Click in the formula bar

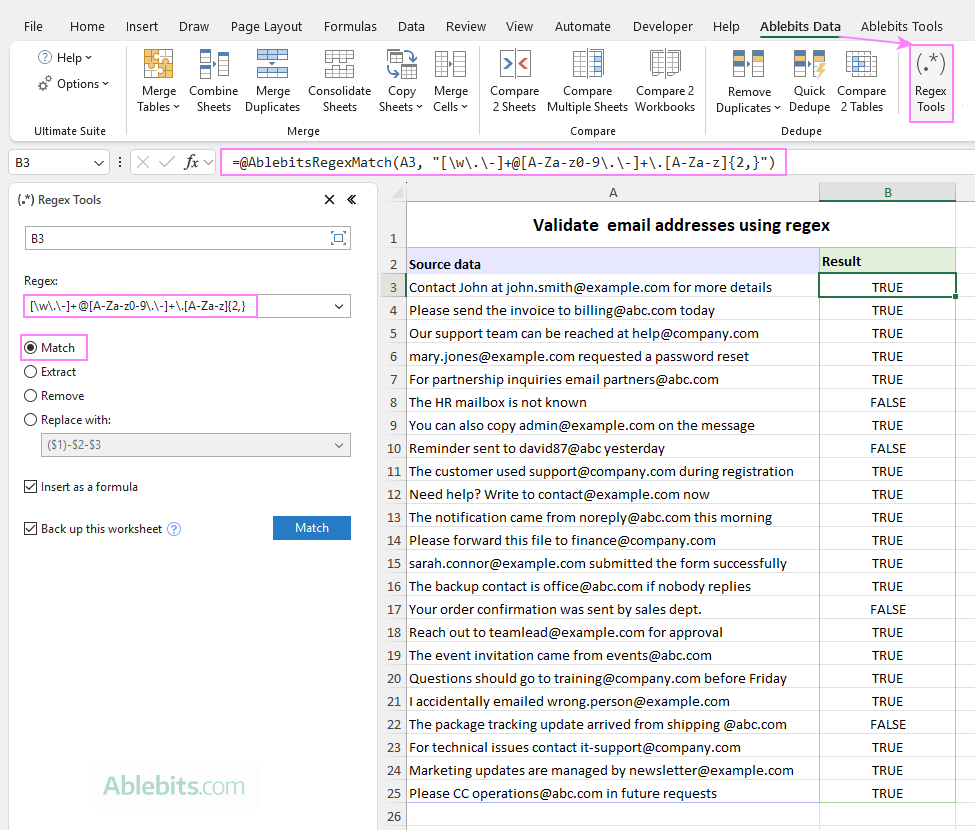tap(503, 162)
